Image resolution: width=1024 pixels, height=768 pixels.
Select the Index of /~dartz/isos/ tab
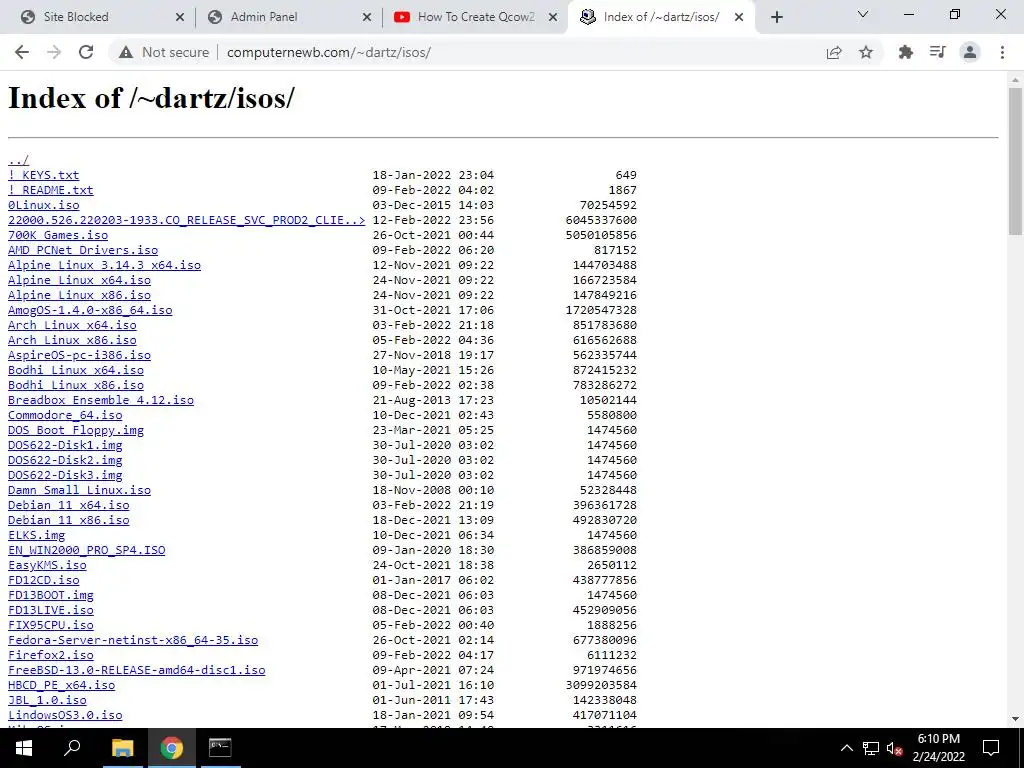[x=661, y=17]
